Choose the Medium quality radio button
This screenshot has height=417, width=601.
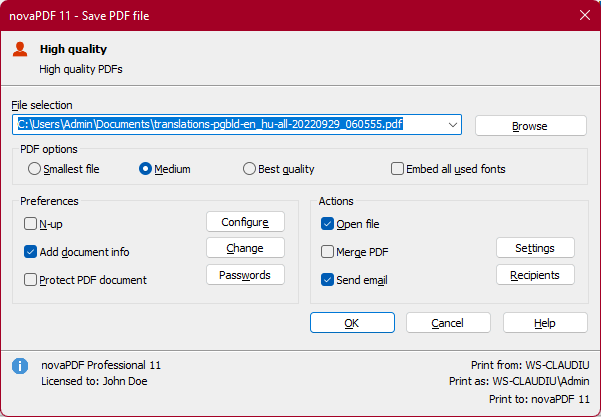(145, 169)
